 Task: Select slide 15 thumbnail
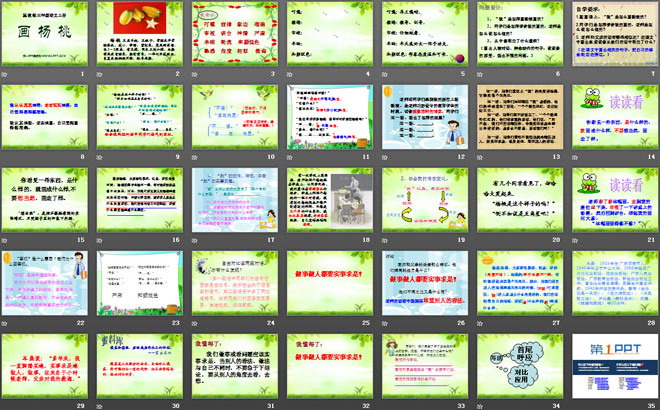45,200
